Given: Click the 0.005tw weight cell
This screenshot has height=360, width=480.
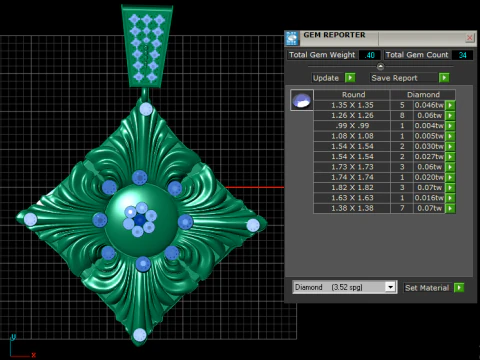Looking at the screenshot, I should [x=429, y=136].
